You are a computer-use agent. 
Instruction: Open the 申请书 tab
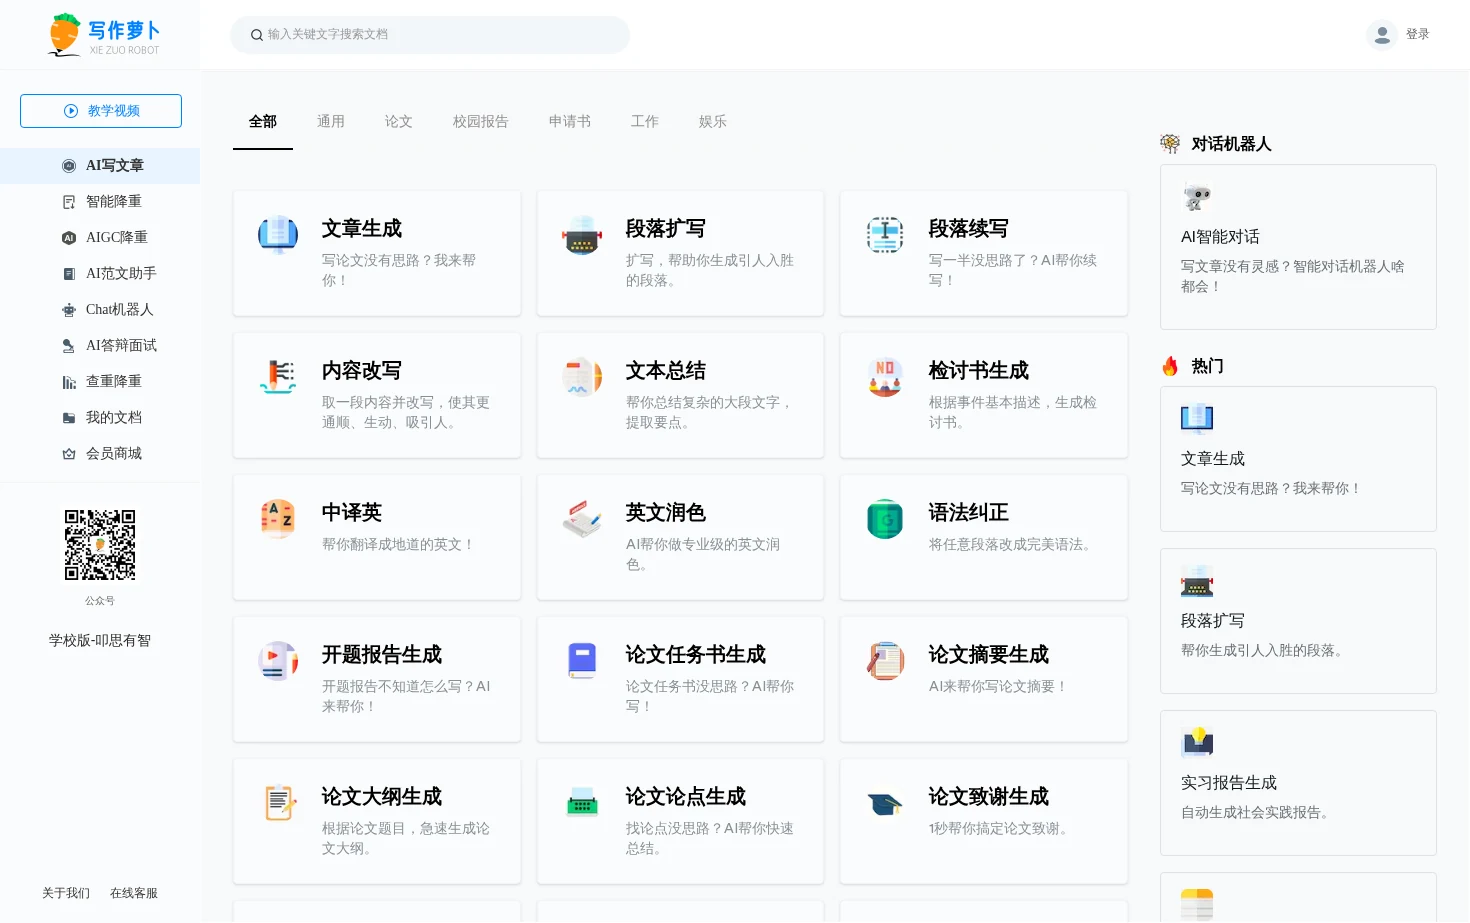pyautogui.click(x=570, y=121)
